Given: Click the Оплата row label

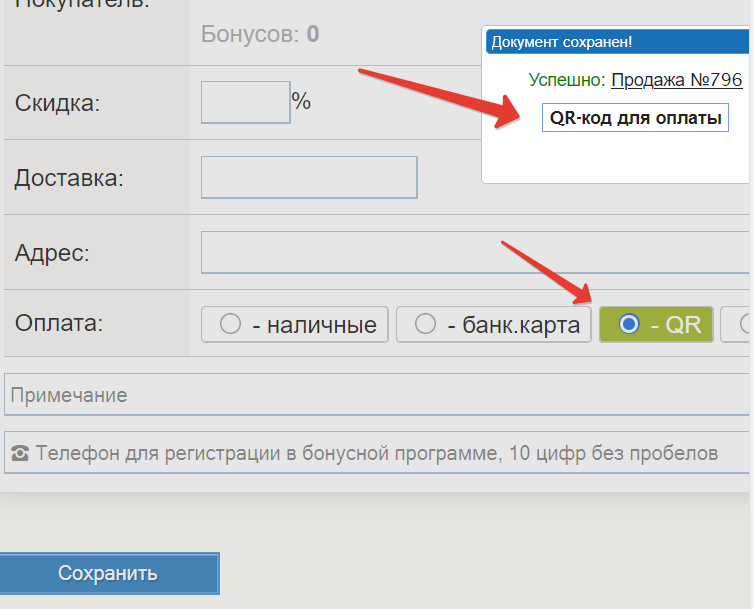Looking at the screenshot, I should coord(59,323).
